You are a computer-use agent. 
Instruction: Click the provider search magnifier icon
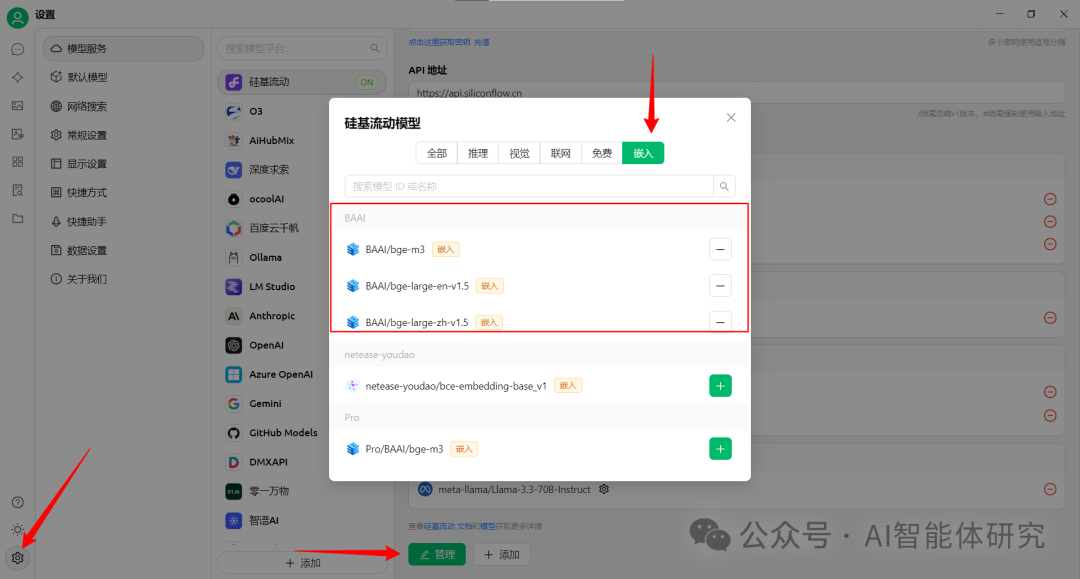(375, 48)
